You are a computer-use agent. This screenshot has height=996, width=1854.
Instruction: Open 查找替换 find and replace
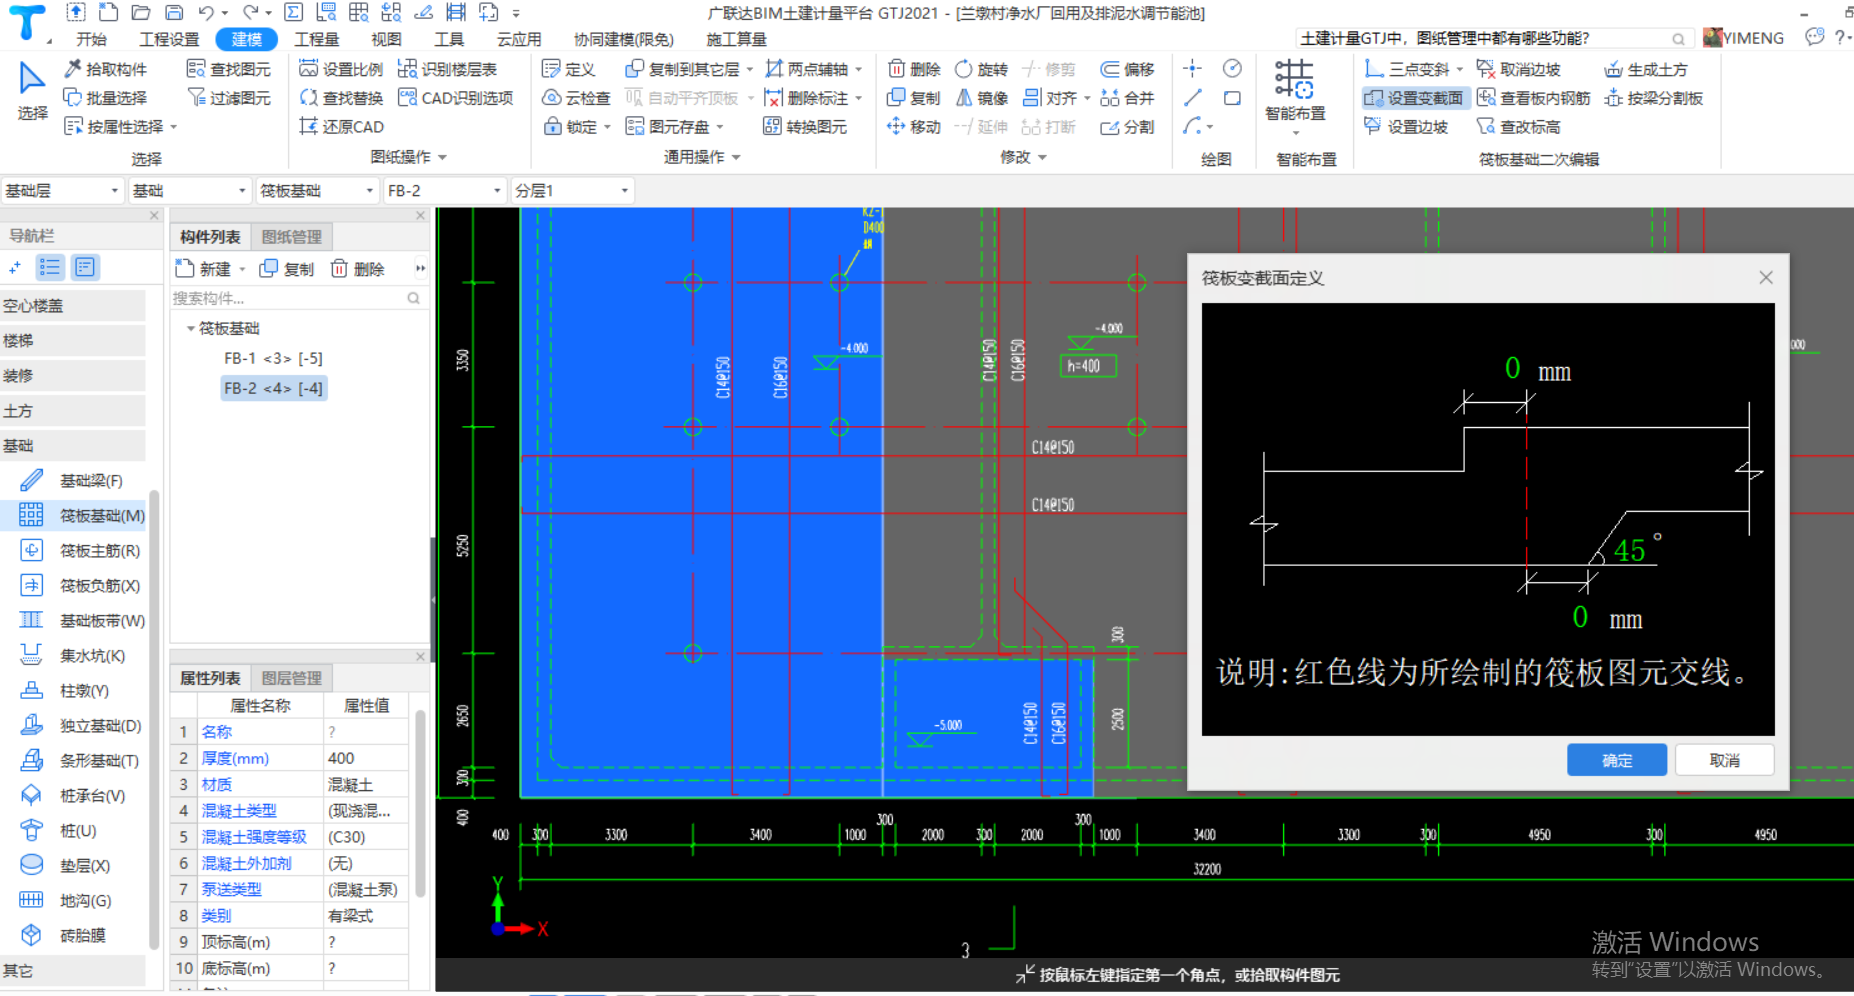pyautogui.click(x=341, y=98)
